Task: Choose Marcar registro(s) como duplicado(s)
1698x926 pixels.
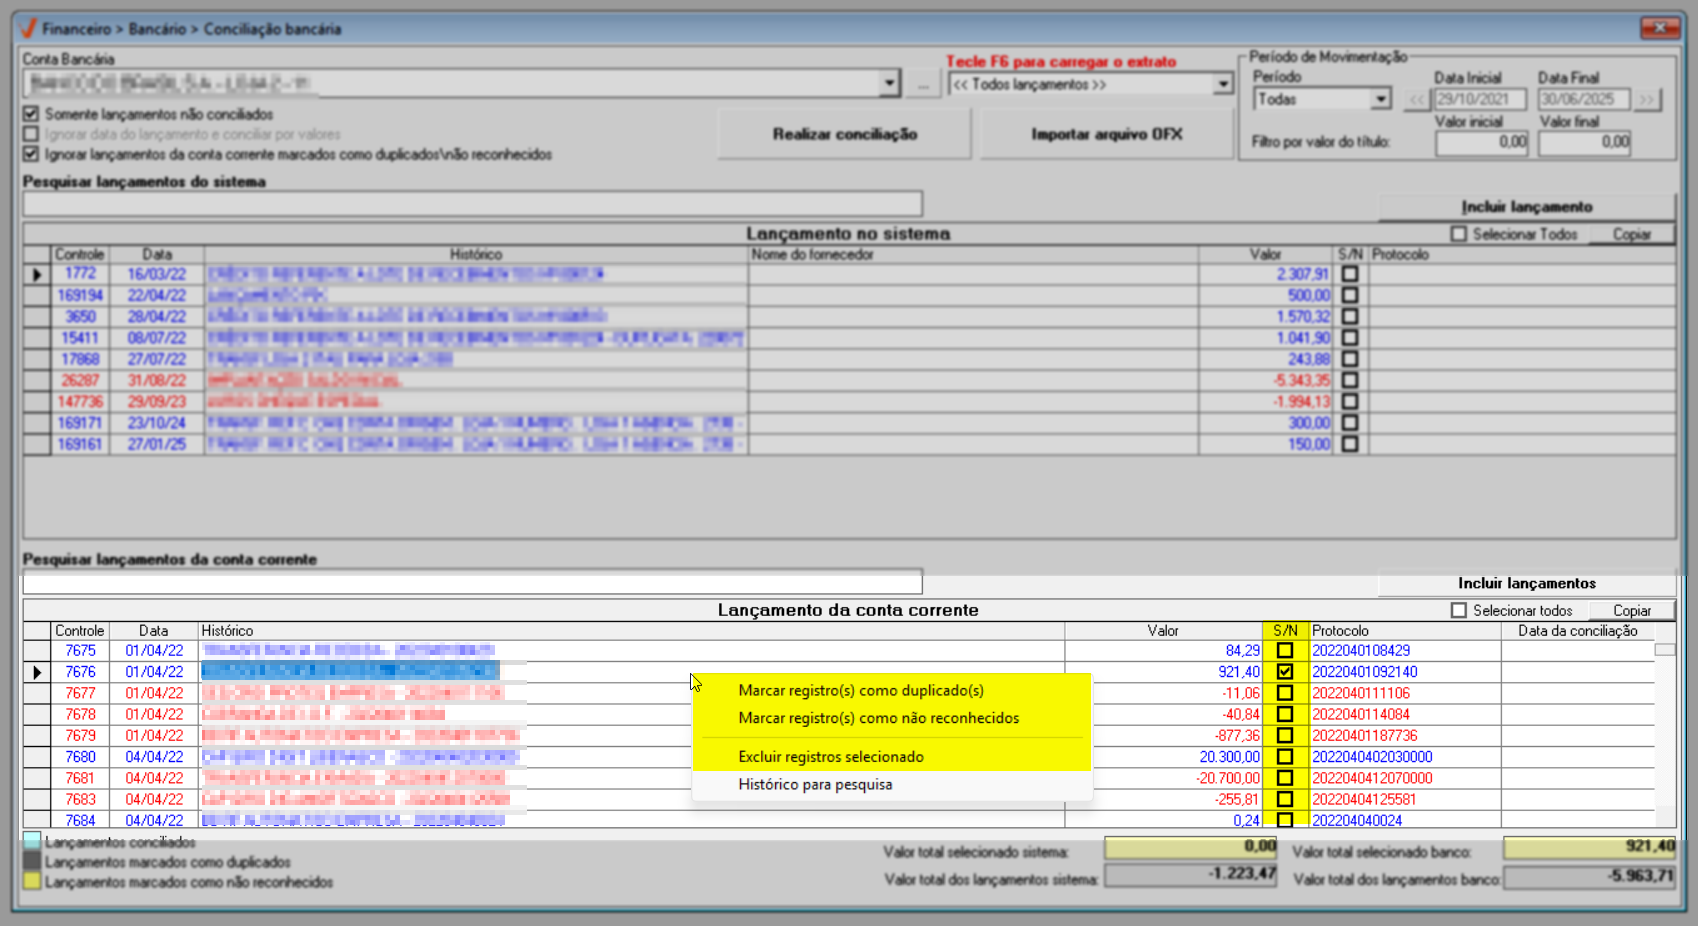Action: 861,690
